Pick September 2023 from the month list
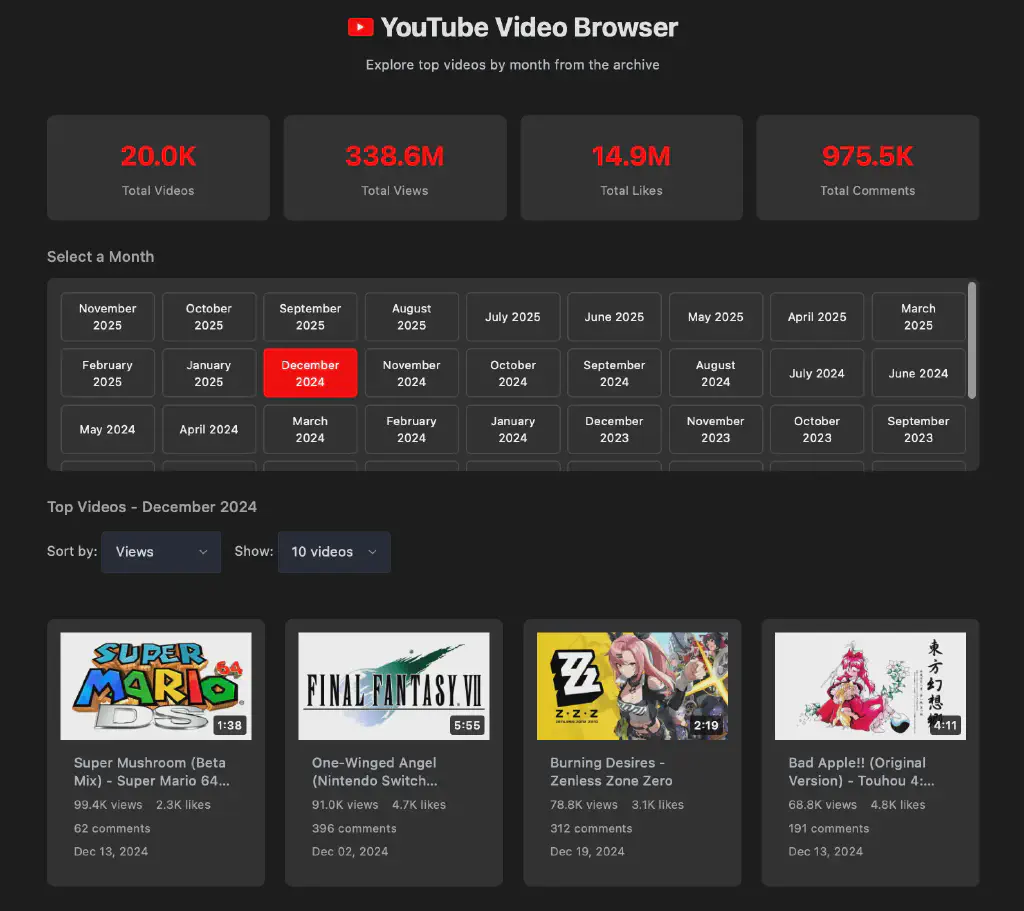 coord(918,429)
